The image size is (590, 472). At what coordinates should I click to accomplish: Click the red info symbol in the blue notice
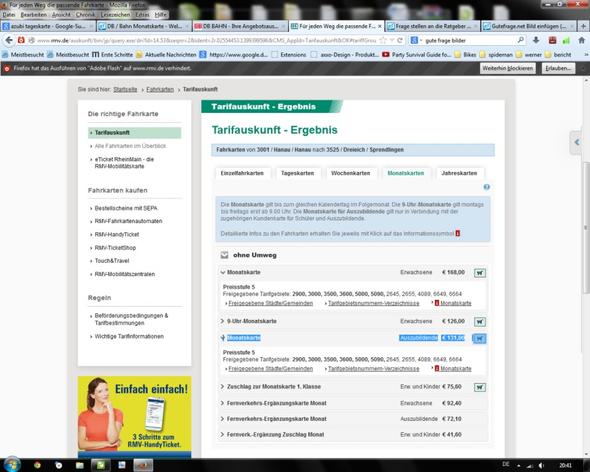click(x=458, y=233)
